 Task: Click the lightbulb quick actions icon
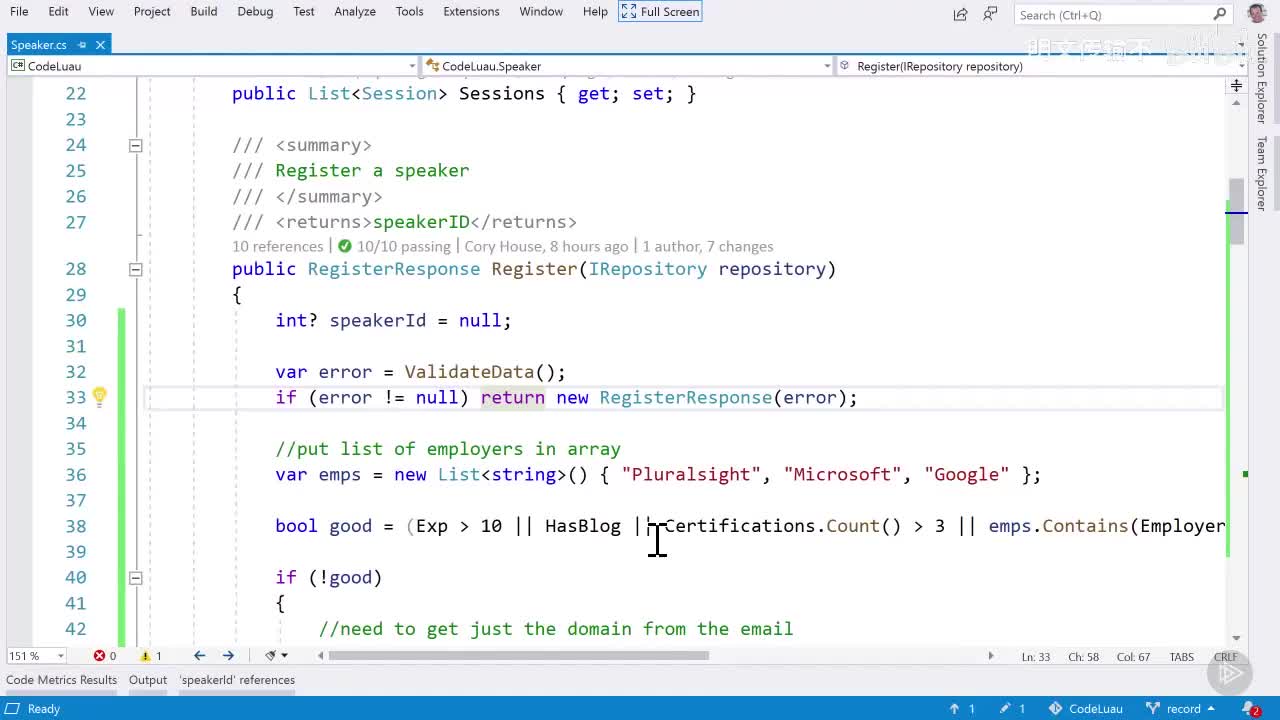click(99, 397)
